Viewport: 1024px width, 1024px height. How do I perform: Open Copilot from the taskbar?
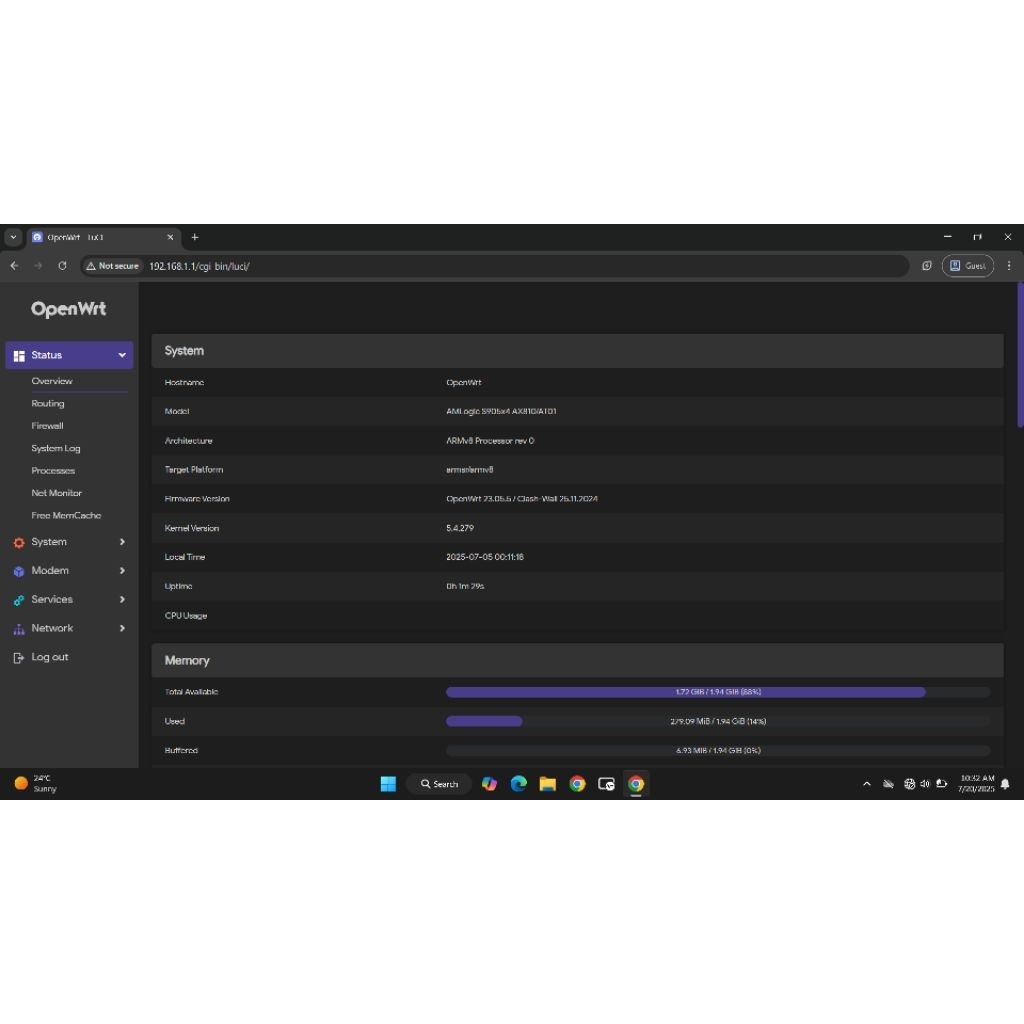[x=489, y=784]
